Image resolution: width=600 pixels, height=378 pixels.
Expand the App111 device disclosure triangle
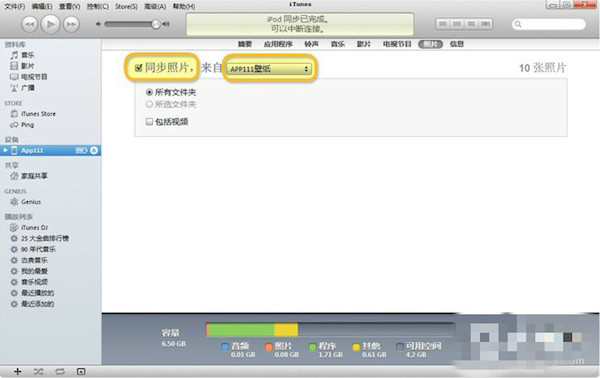(5, 150)
